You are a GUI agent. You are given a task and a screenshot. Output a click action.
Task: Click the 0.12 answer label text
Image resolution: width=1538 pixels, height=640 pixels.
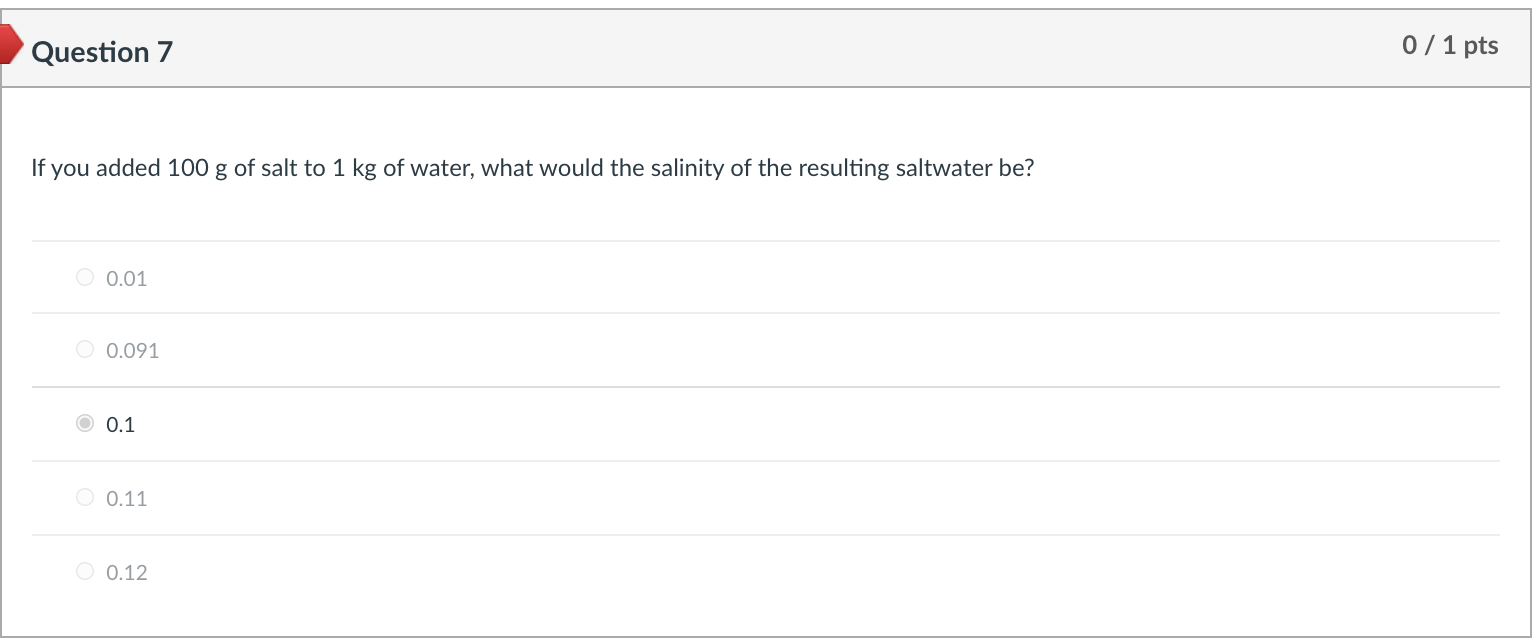coord(126,570)
